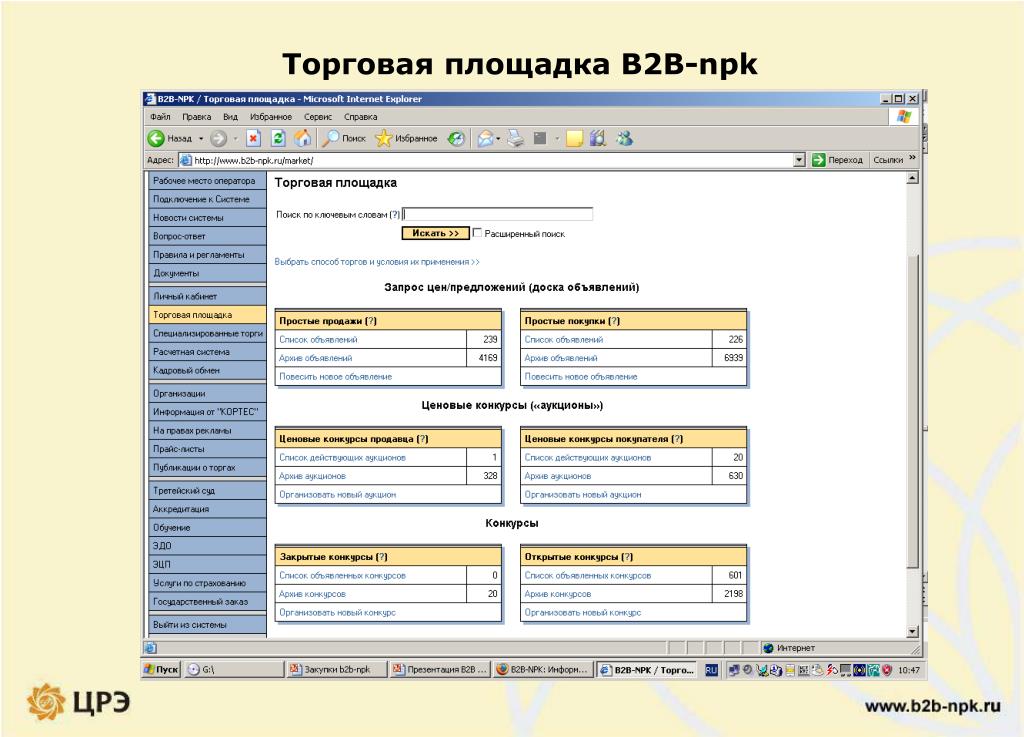Switch to Презентация B2B taskbar window

[440, 670]
